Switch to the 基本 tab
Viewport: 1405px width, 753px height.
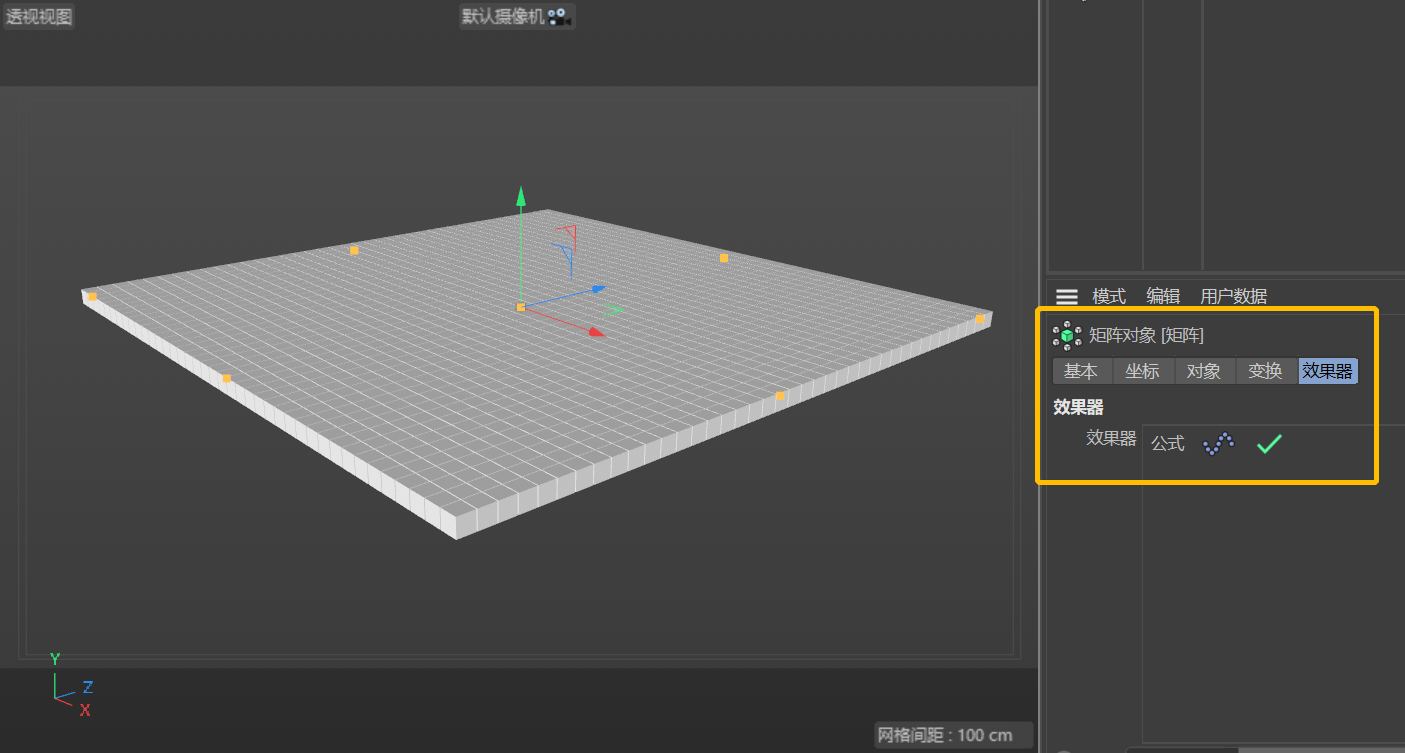1082,371
